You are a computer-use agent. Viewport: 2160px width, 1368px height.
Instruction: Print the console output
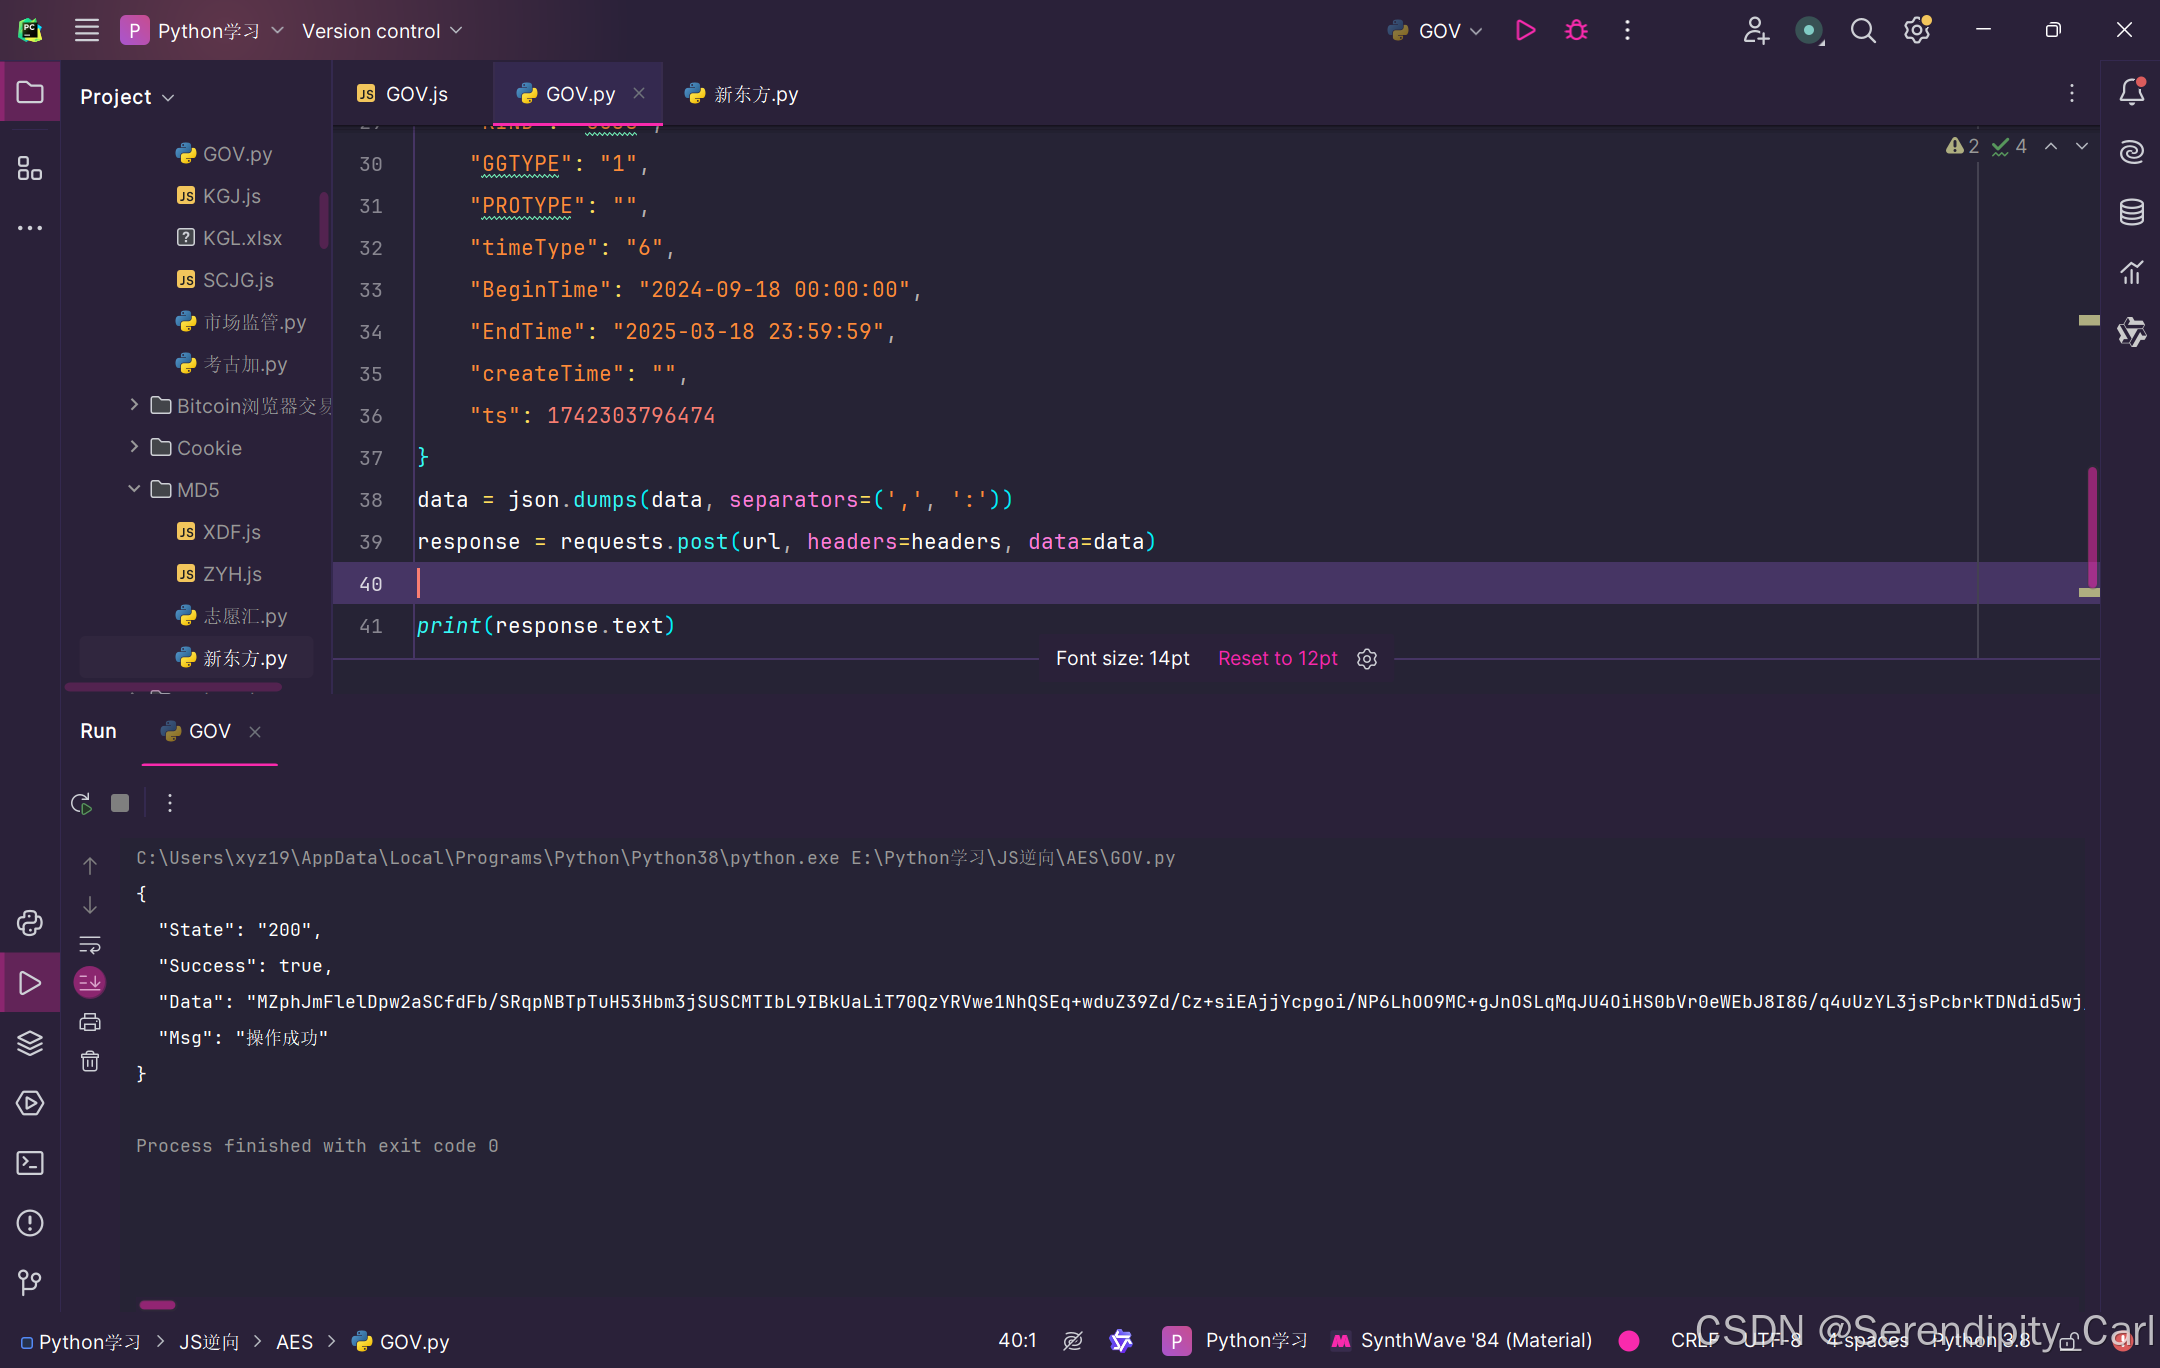pos(90,1022)
